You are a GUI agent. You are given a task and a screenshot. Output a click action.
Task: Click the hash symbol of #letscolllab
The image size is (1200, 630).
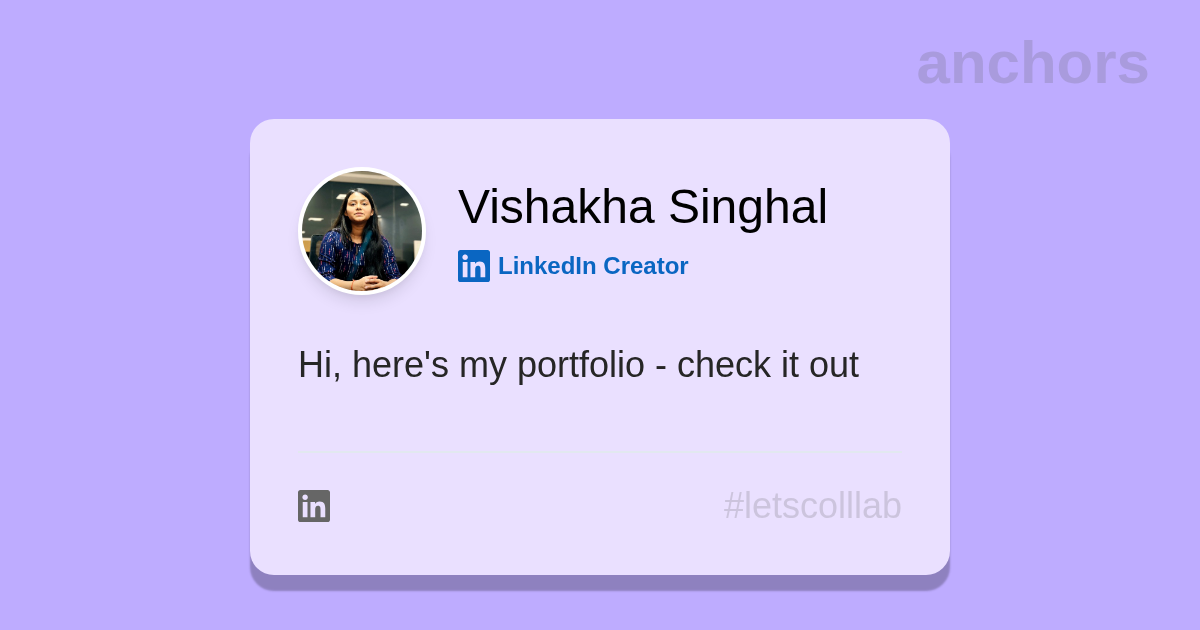[x=733, y=506]
